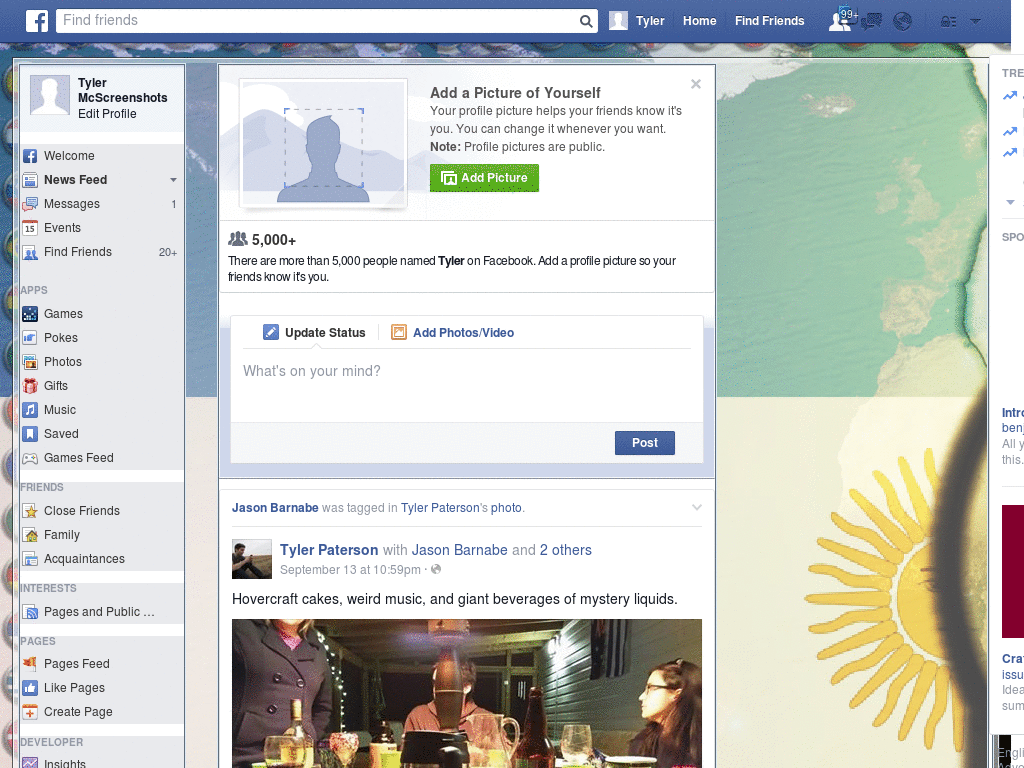Open Insights under Developer
1024x768 pixels.
coord(62,763)
